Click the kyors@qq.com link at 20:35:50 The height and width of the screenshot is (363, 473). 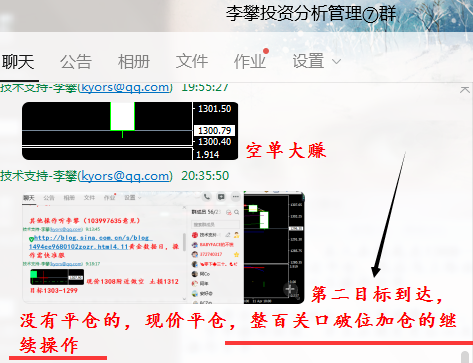pyautogui.click(x=125, y=176)
